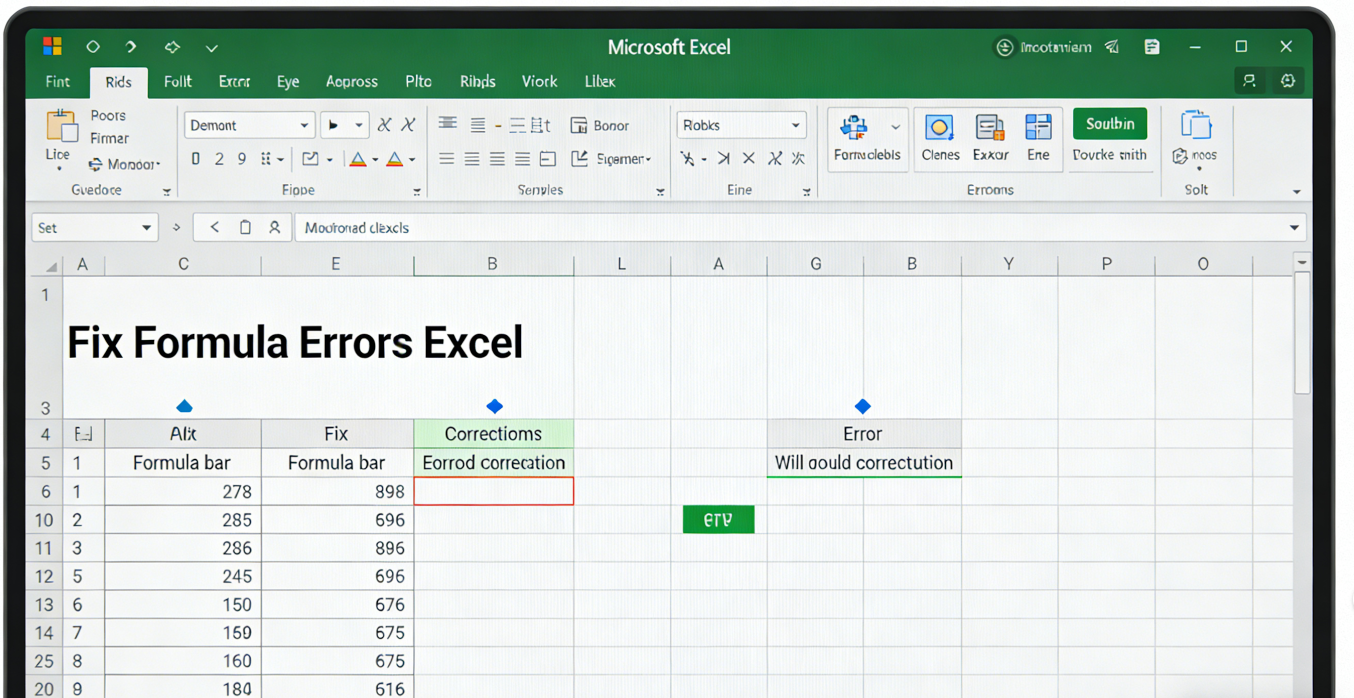Click the user account icon beside Imootsmiem
Screen dimensions: 1354x698
pos(1005,47)
